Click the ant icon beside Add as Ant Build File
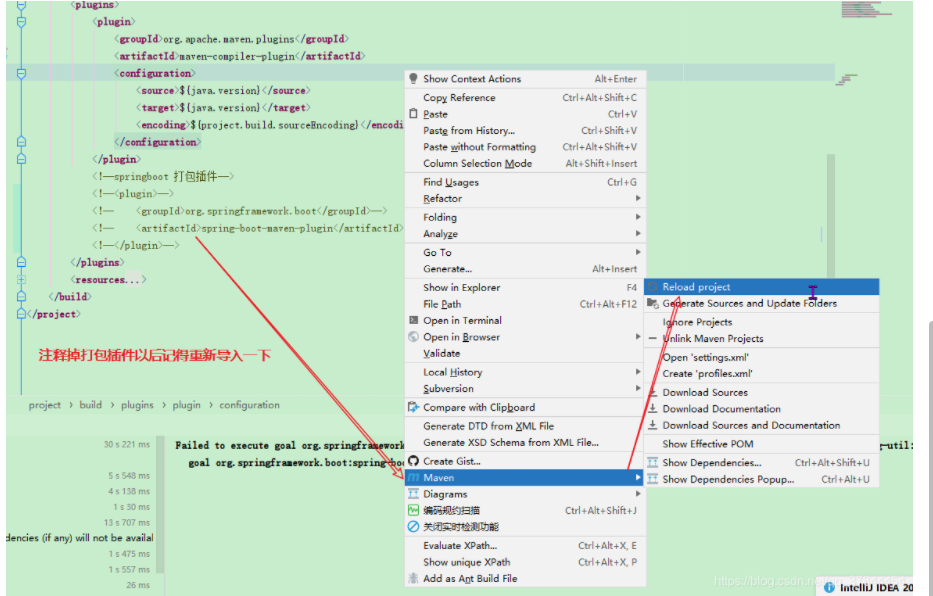 (x=414, y=578)
